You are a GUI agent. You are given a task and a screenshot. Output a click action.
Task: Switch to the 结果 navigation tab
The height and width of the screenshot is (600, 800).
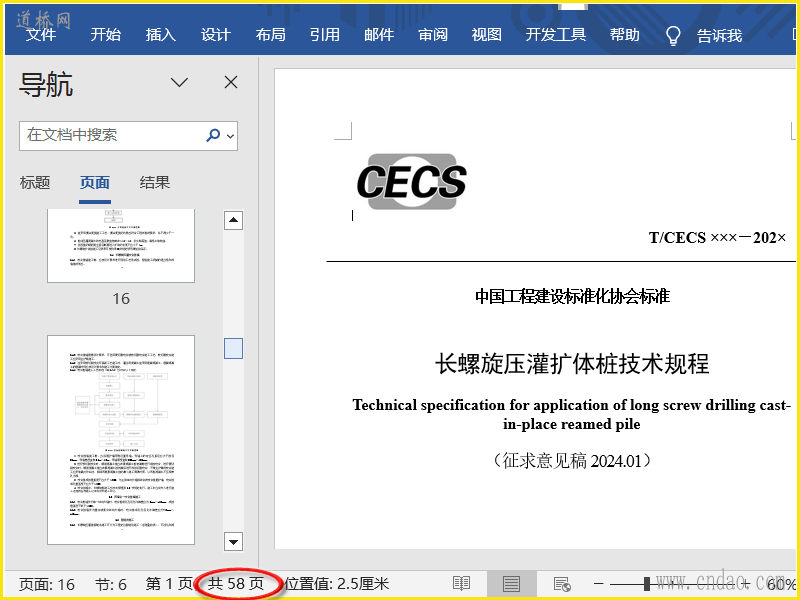(x=155, y=183)
